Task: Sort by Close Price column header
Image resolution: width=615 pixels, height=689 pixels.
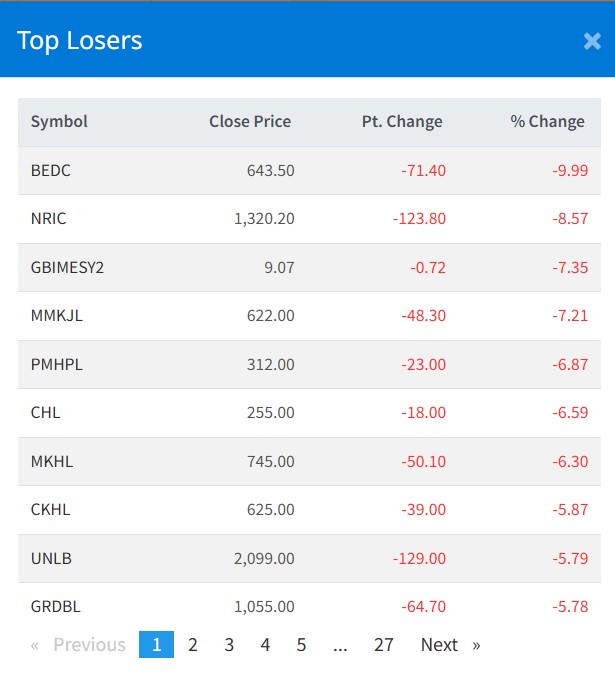Action: (x=250, y=122)
